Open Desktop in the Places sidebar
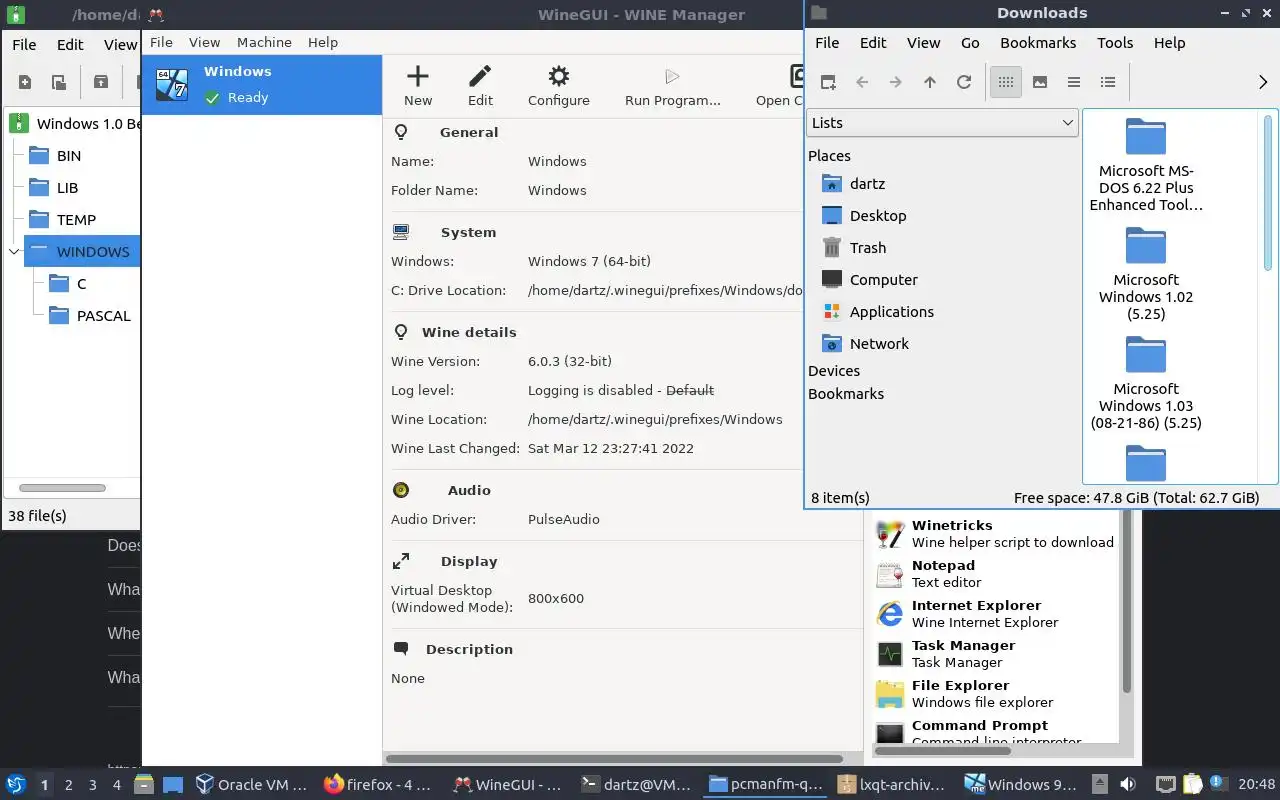Image resolution: width=1280 pixels, height=800 pixels. [878, 215]
